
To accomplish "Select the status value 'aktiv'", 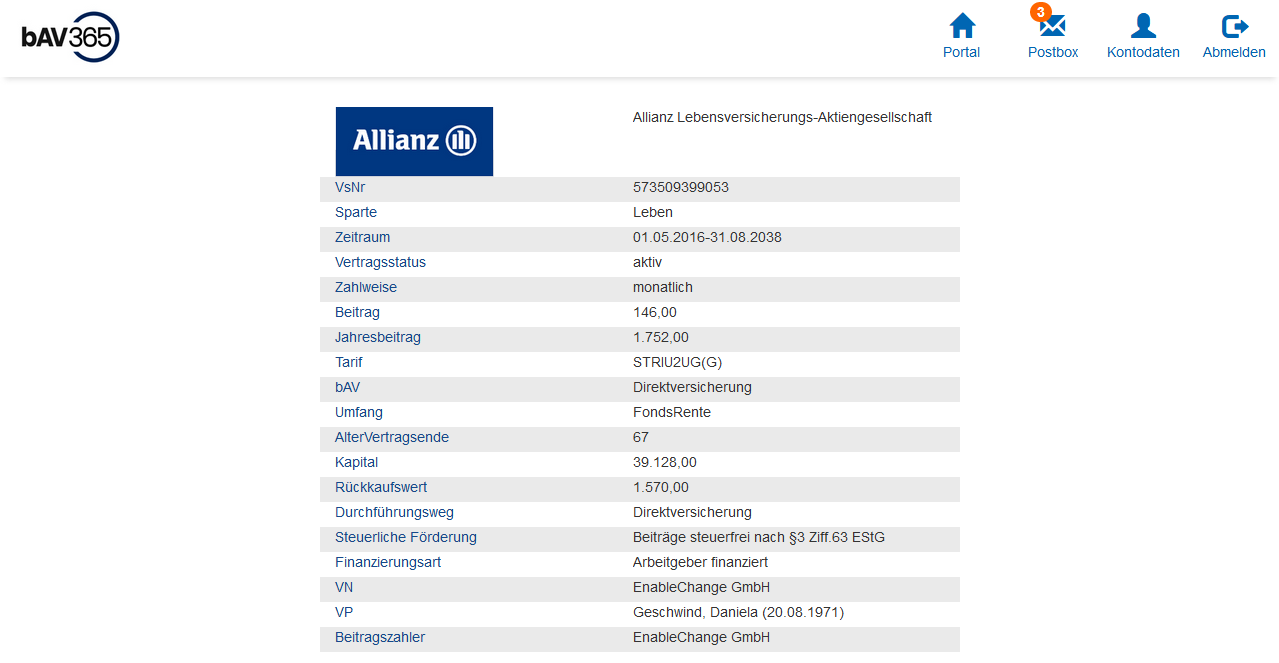I will point(647,263).
